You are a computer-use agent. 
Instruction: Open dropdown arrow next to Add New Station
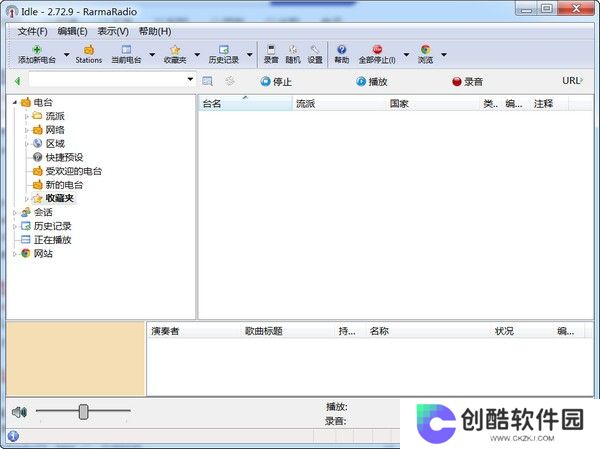pyautogui.click(x=67, y=55)
